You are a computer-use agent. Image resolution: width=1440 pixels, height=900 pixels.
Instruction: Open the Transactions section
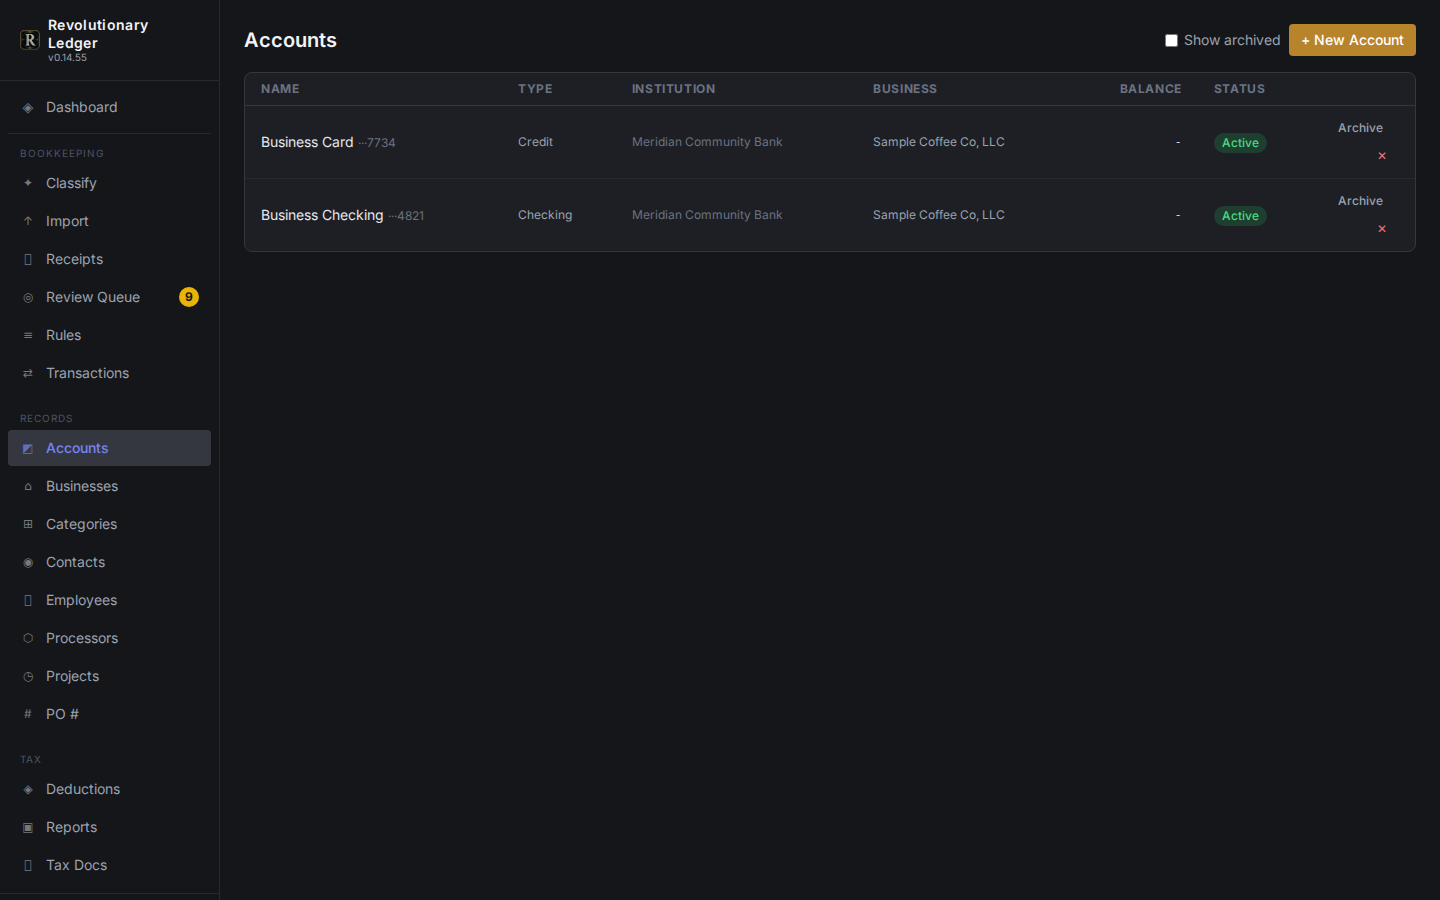click(x=109, y=374)
